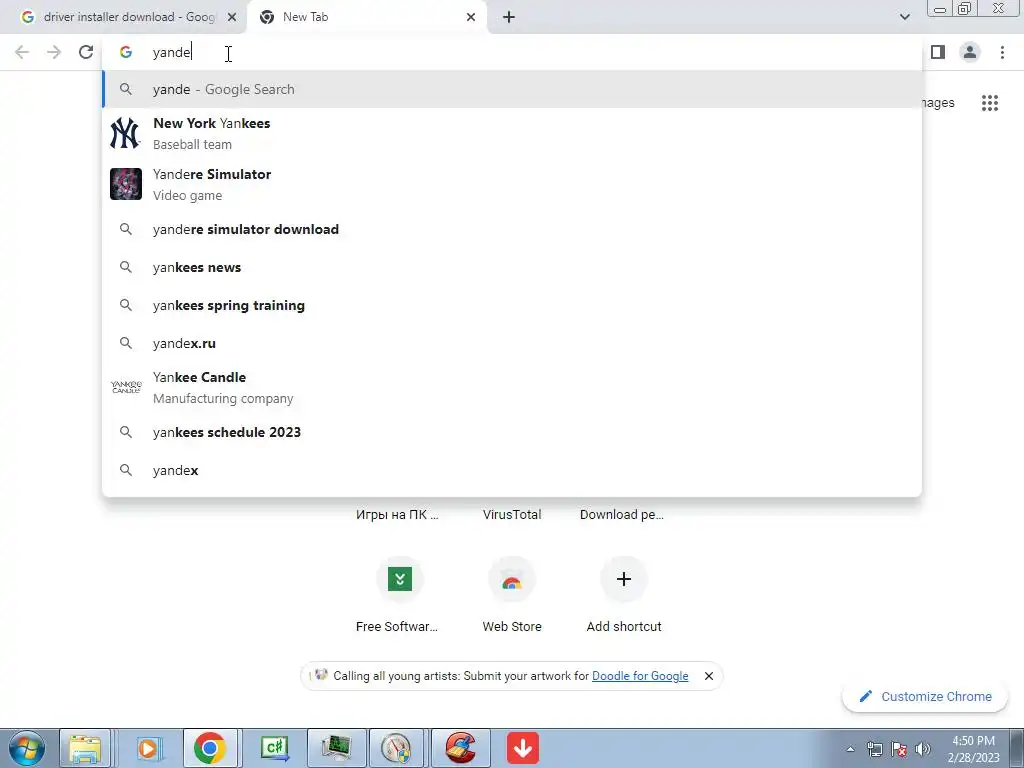Click the forward navigation arrow
Image resolution: width=1024 pixels, height=768 pixels.
click(x=54, y=52)
